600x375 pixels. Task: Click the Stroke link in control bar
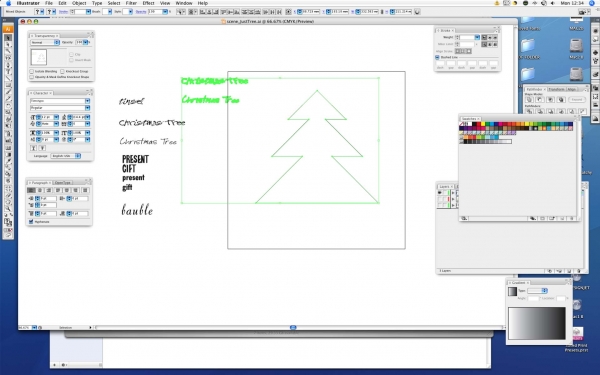[63, 12]
